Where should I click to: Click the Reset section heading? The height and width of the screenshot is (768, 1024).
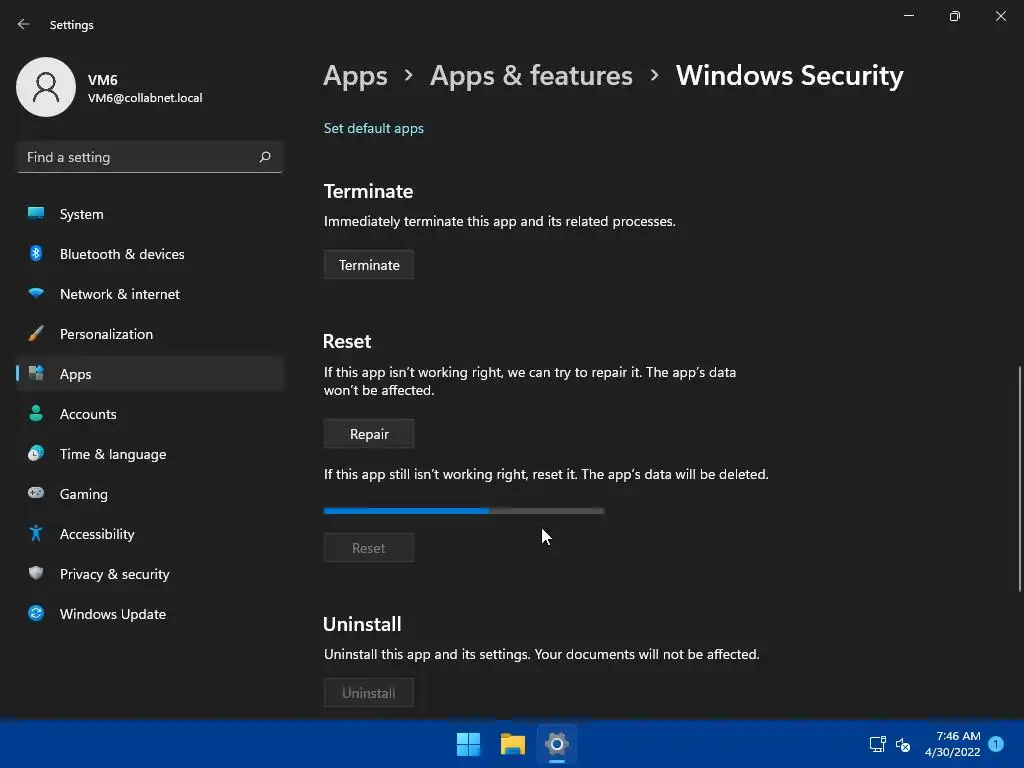(x=347, y=341)
